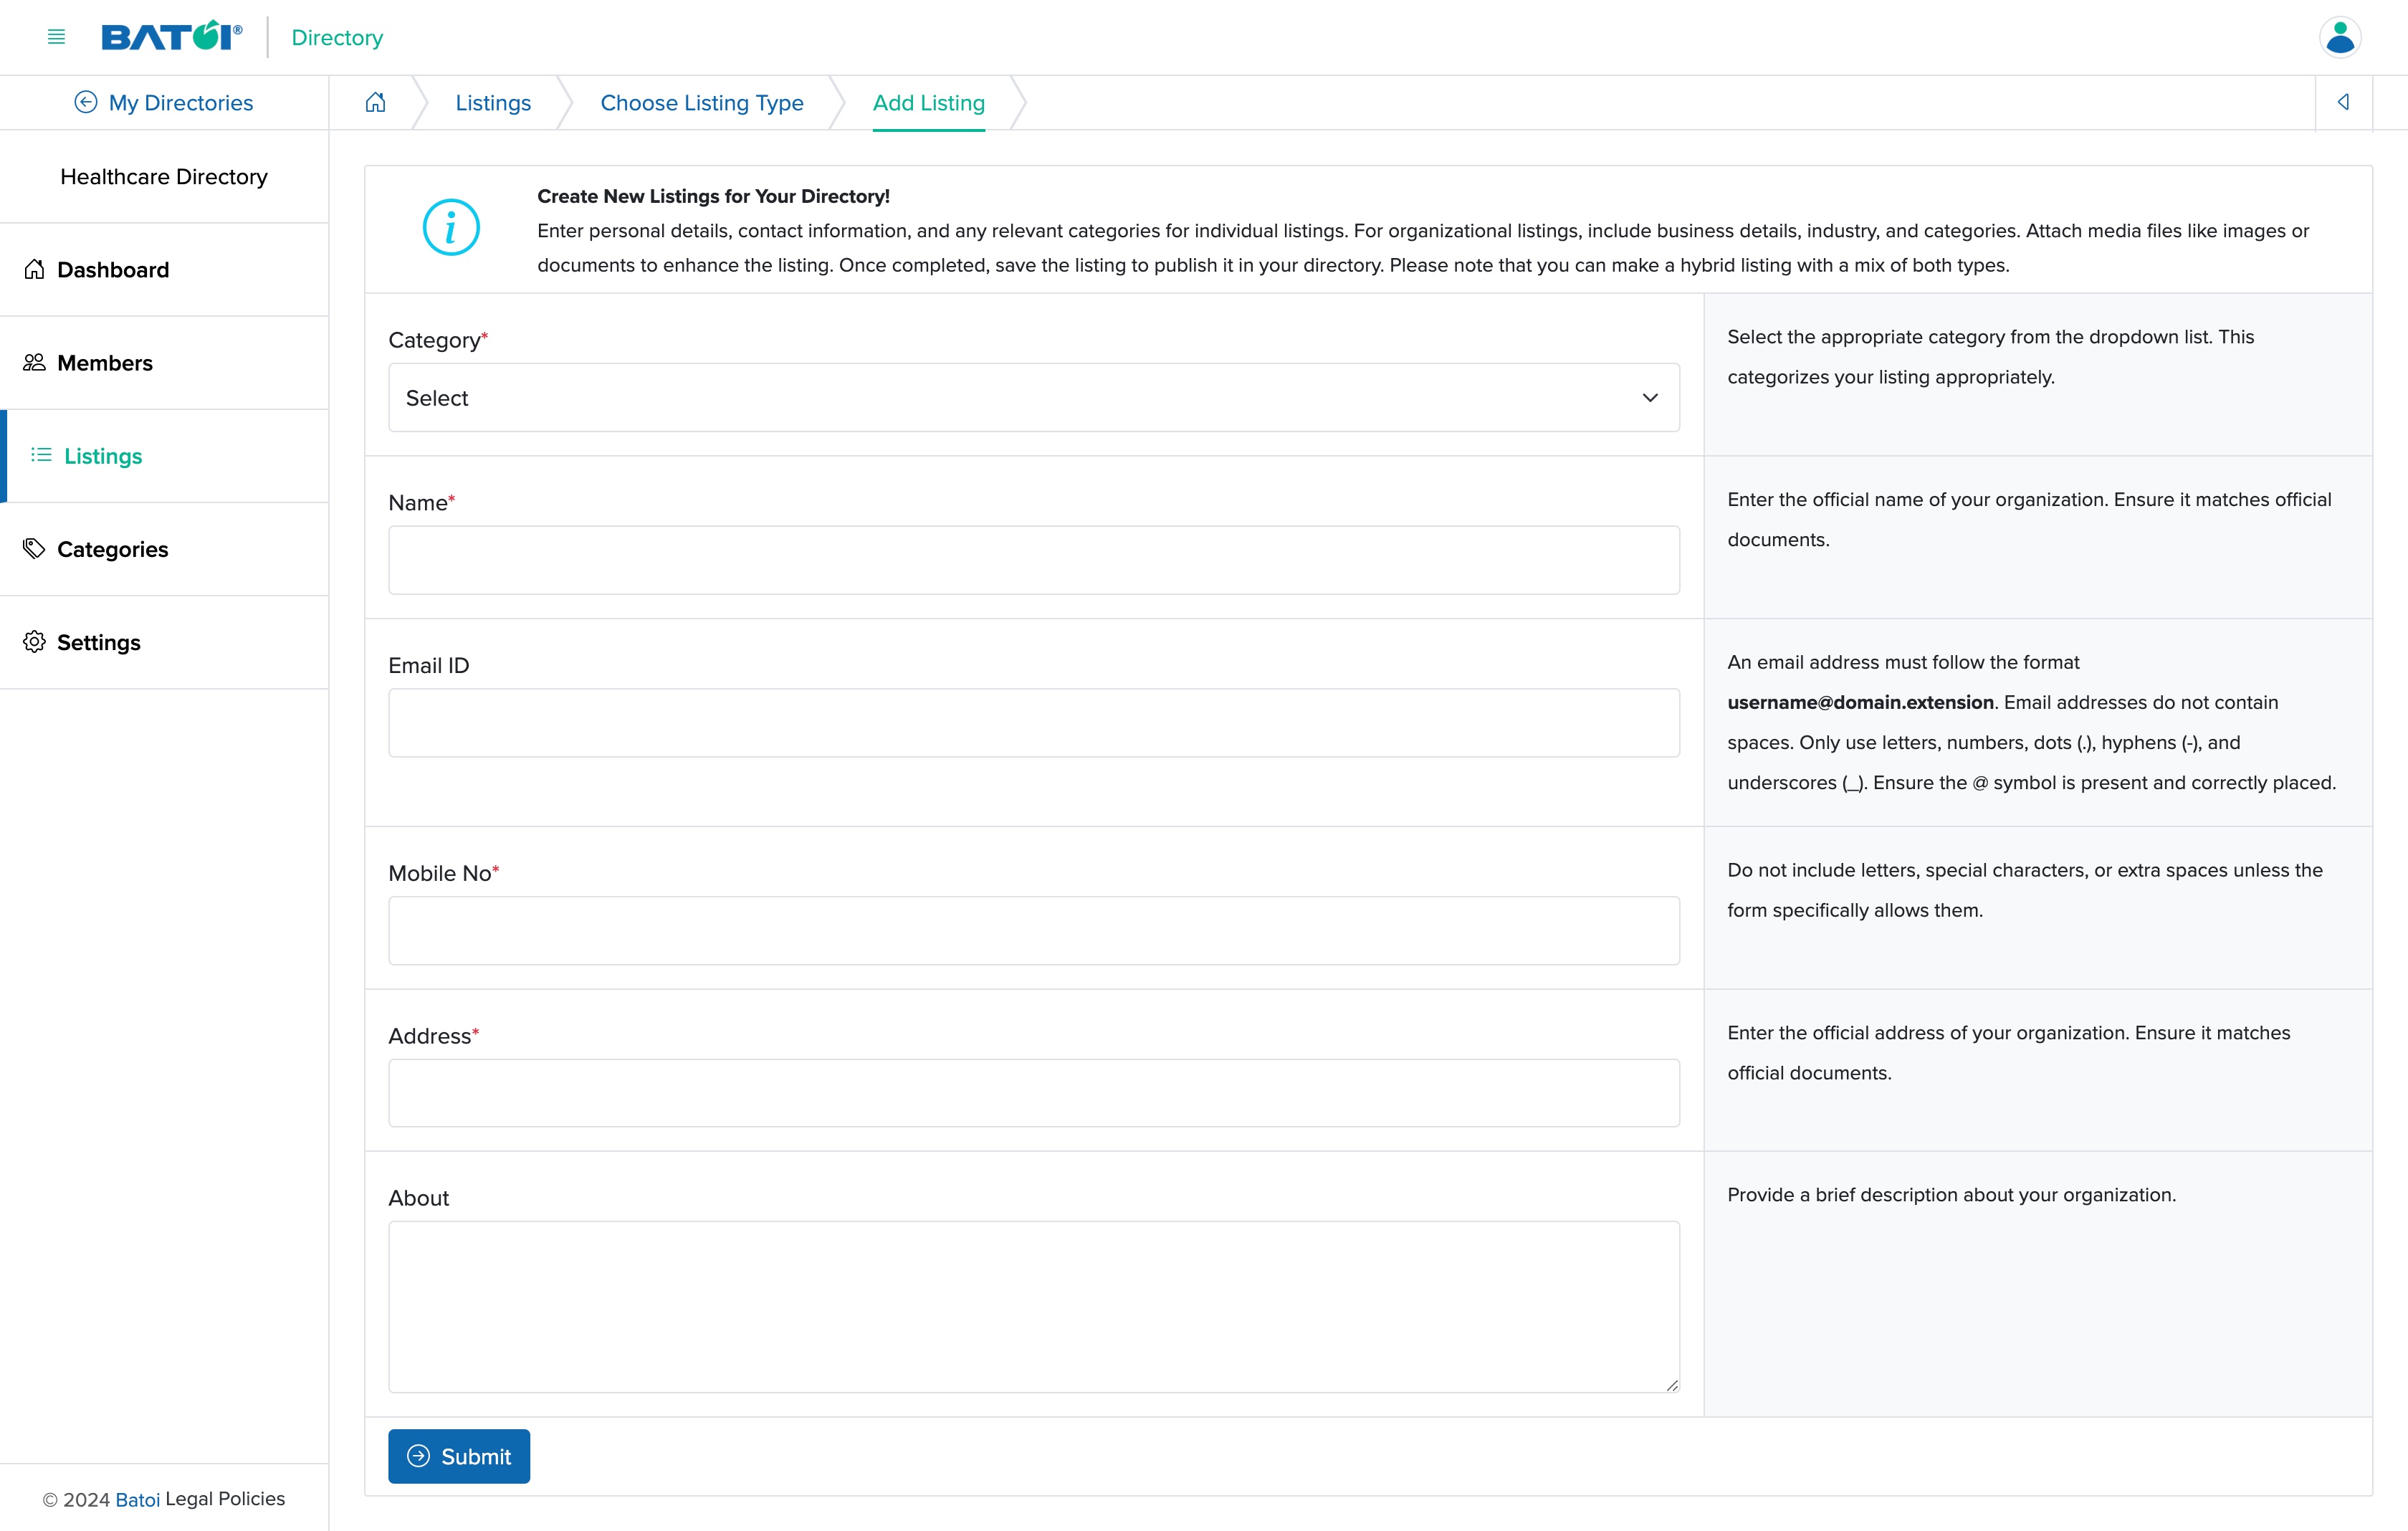The height and width of the screenshot is (1531, 2408).
Task: Switch to the Listings breadcrumb
Action: (492, 102)
